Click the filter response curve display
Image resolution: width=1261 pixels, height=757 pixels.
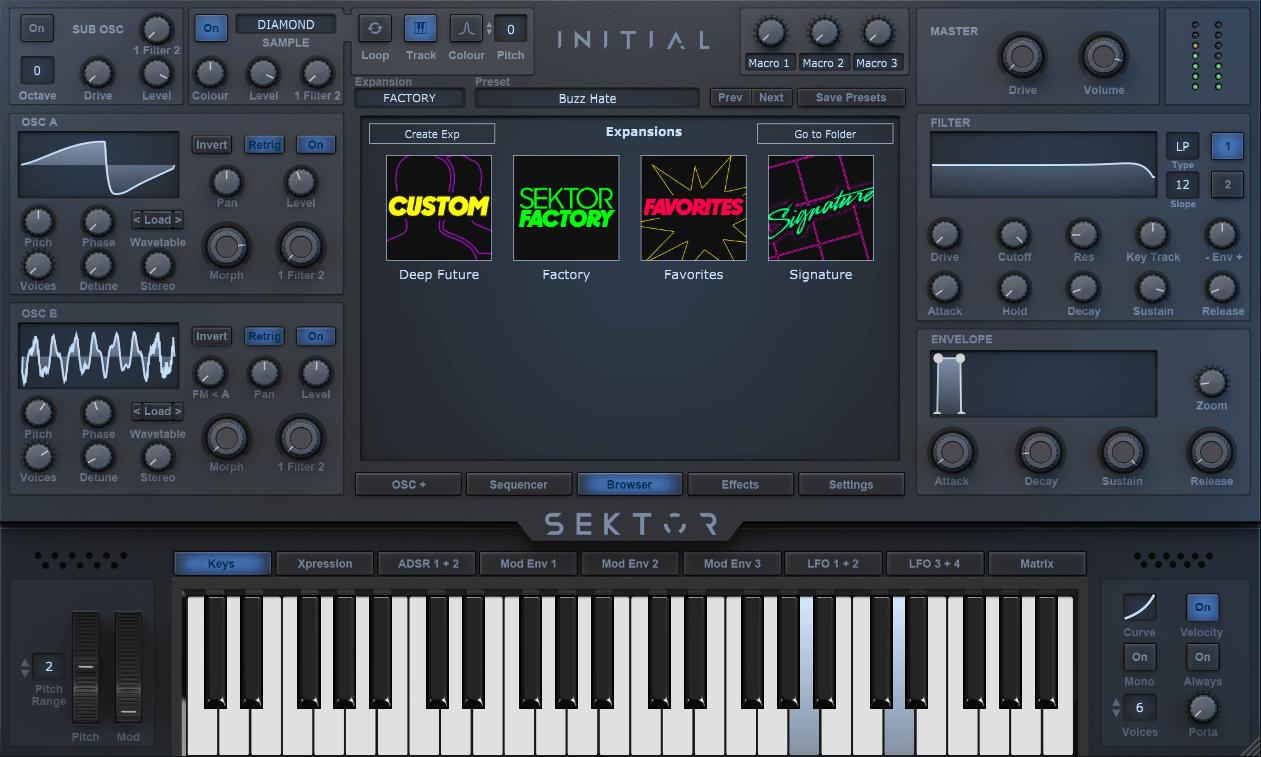[x=1043, y=165]
